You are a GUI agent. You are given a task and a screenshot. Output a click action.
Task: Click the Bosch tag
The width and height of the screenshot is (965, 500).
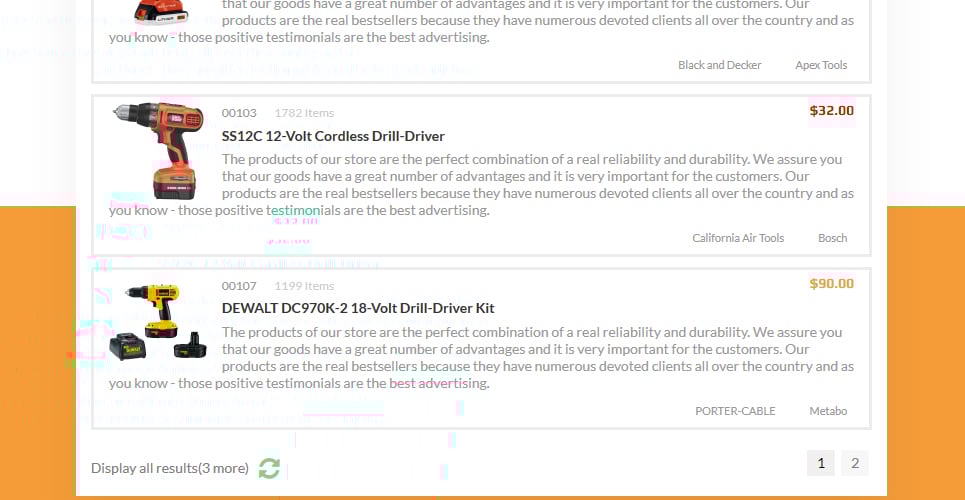point(832,238)
